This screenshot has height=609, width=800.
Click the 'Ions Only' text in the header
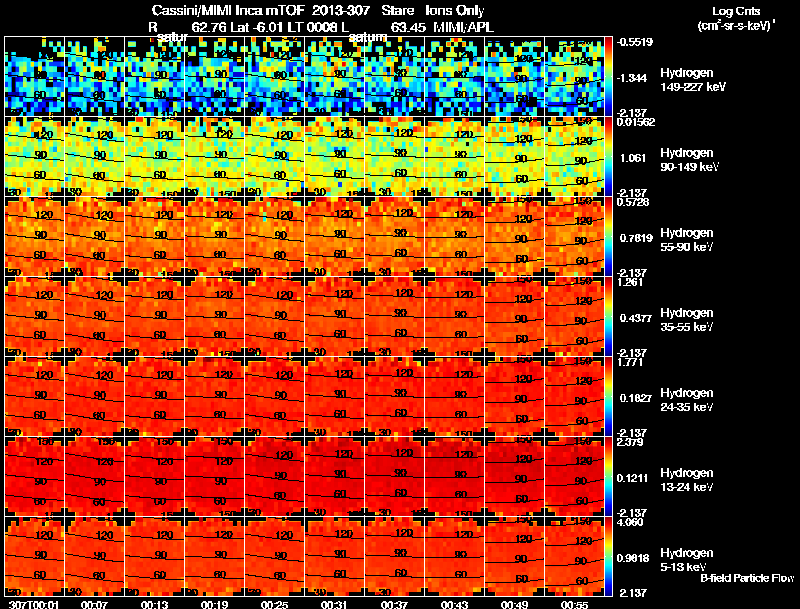coord(455,10)
